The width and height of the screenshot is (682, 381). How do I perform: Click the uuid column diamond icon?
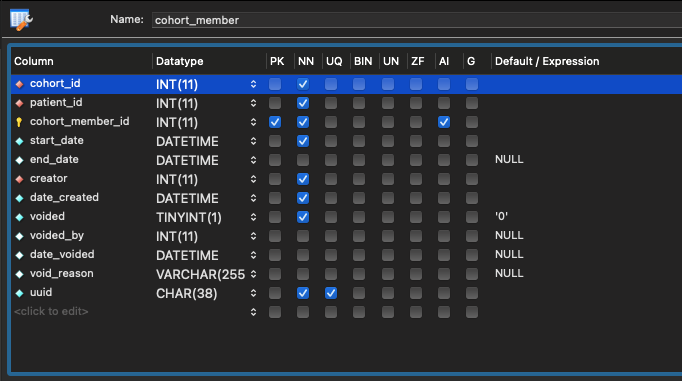click(20, 293)
